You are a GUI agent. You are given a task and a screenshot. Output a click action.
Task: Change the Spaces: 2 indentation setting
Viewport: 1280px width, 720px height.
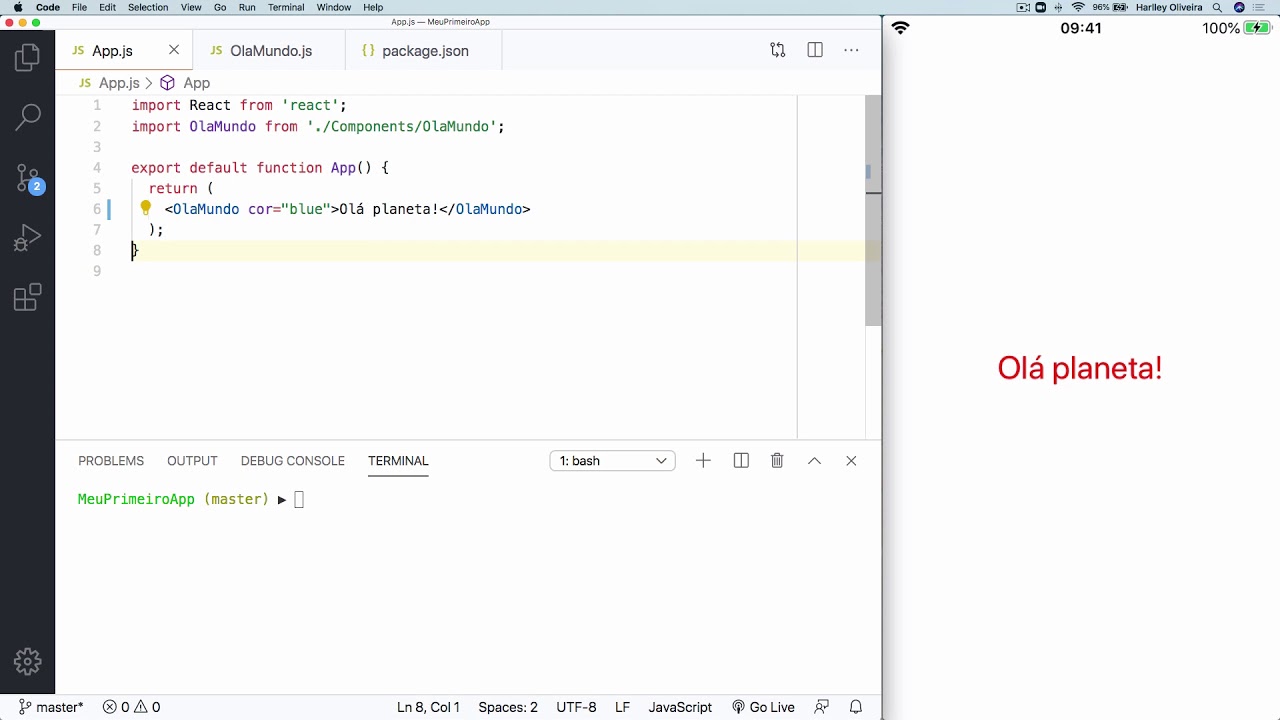pos(508,707)
